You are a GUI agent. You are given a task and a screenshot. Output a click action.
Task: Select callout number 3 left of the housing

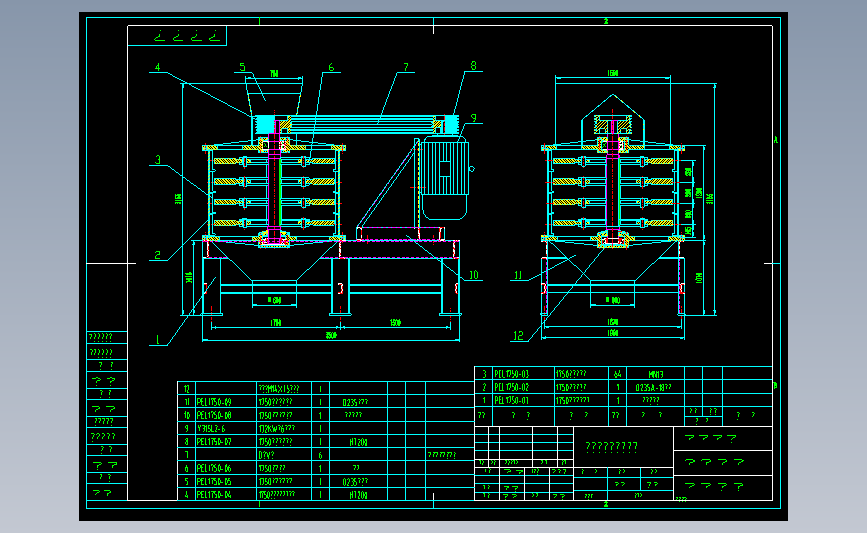[158, 160]
